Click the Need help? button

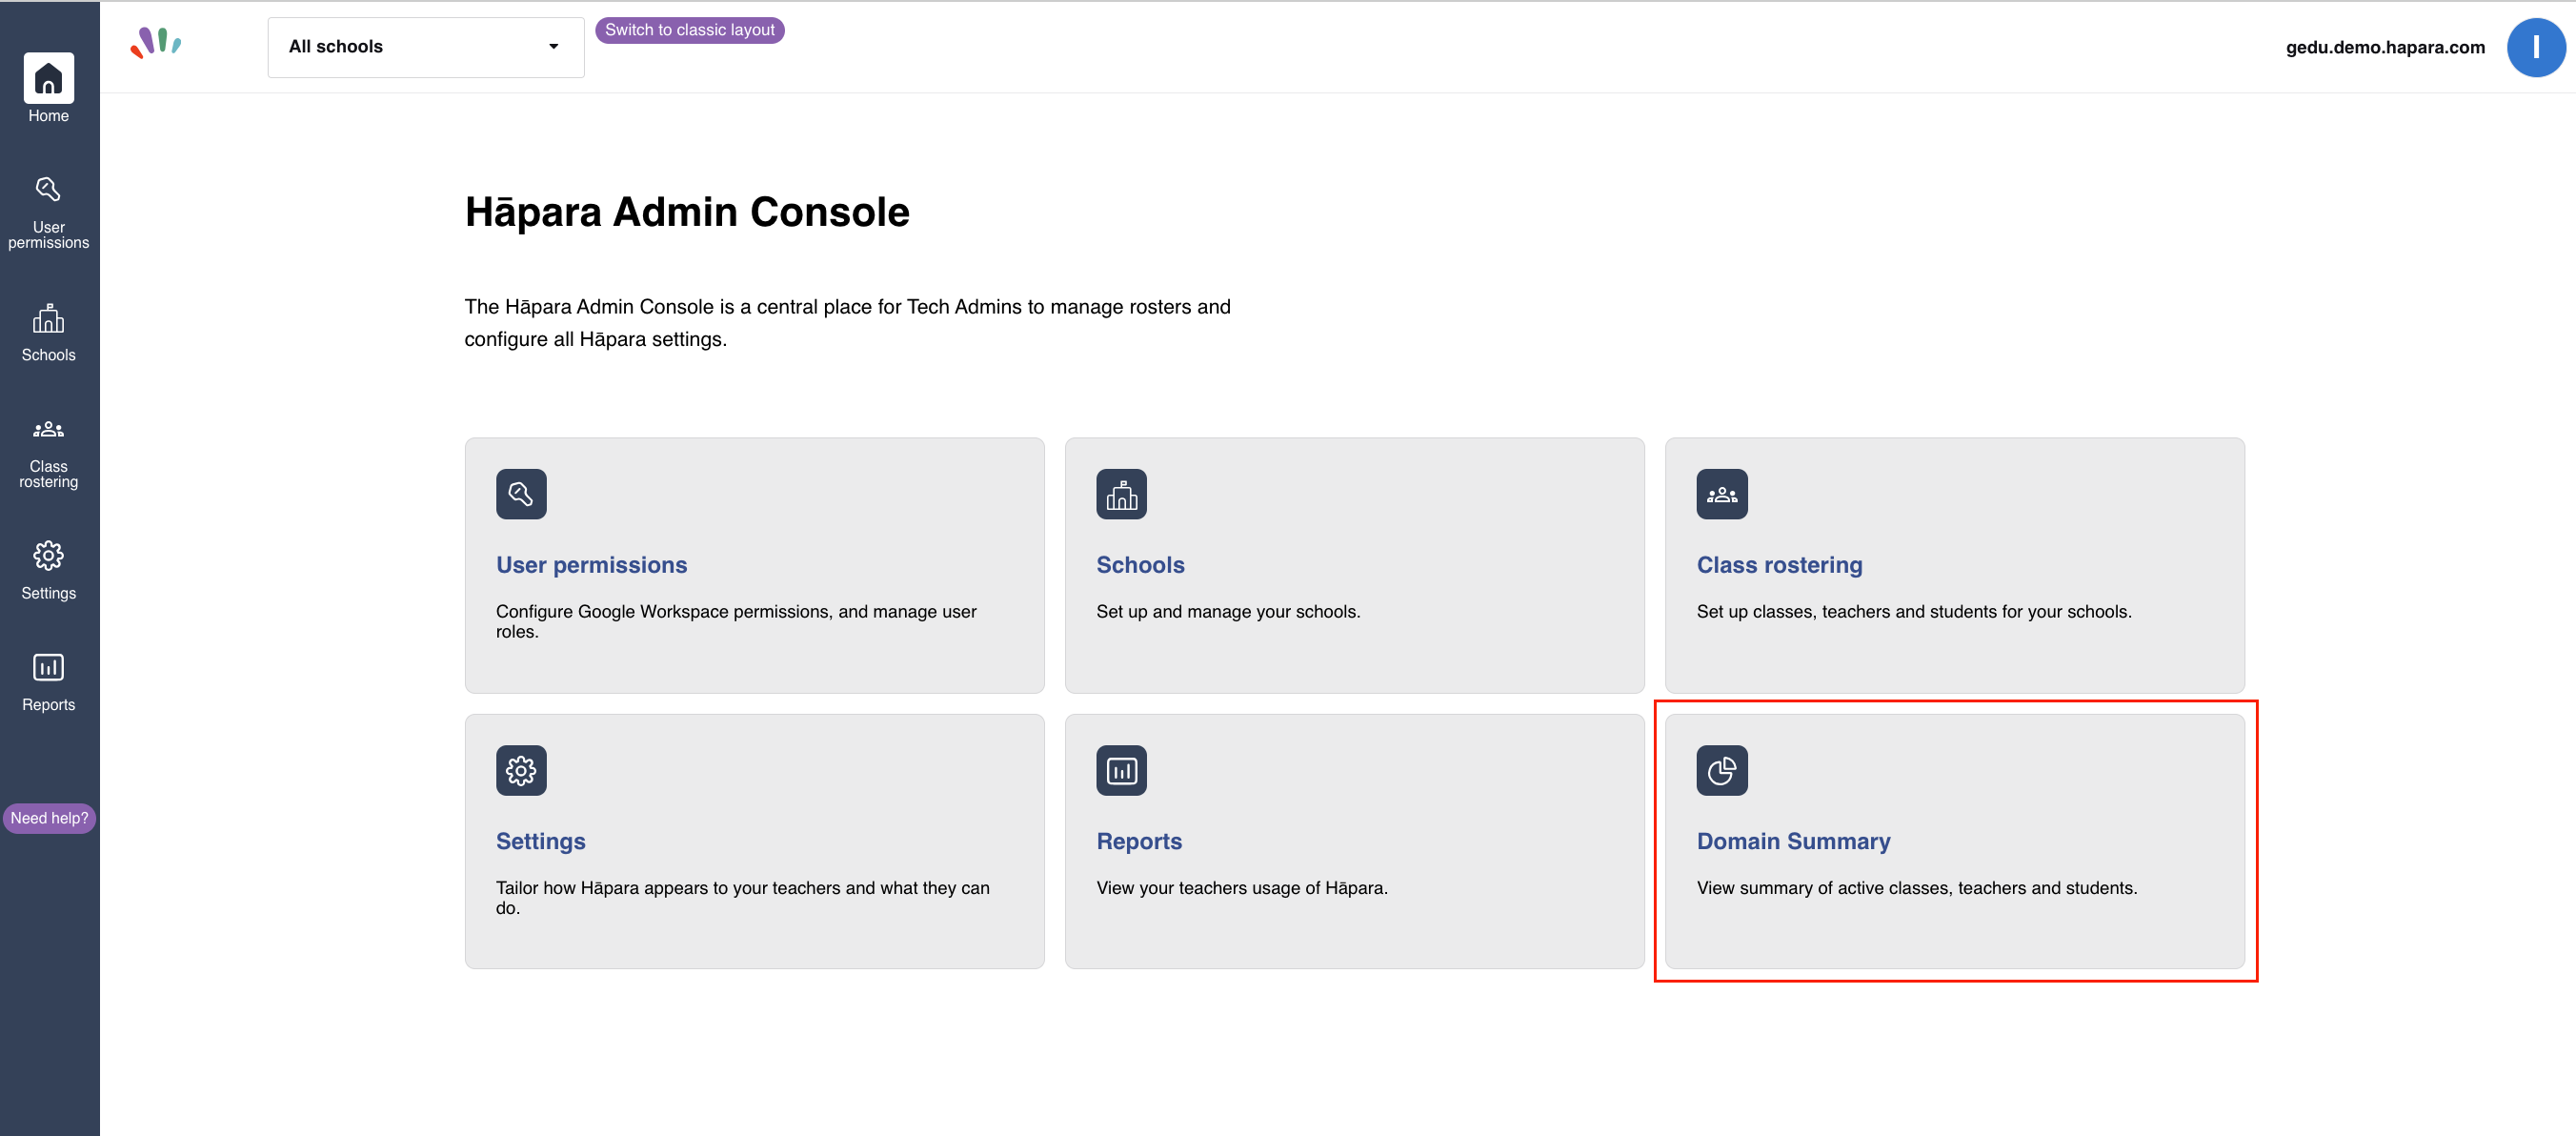point(49,818)
